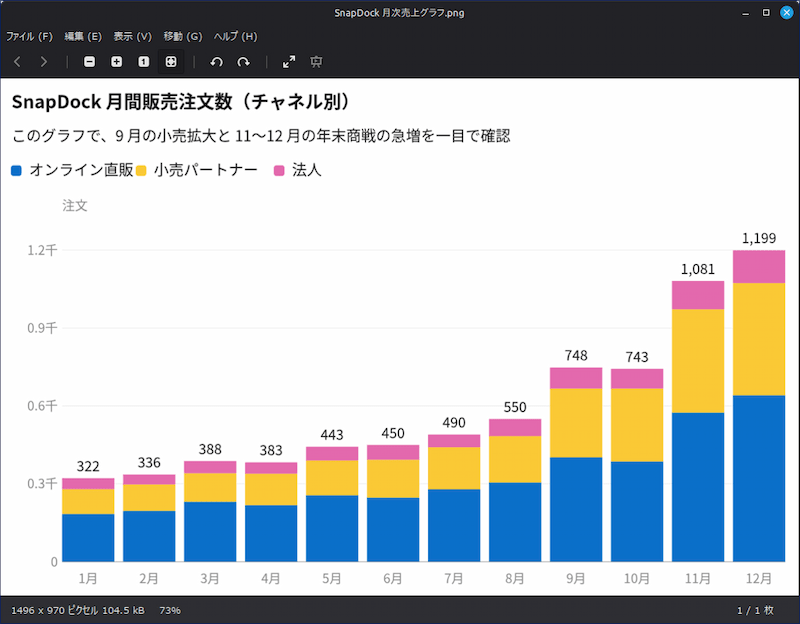Close the image viewer window

coord(787,13)
